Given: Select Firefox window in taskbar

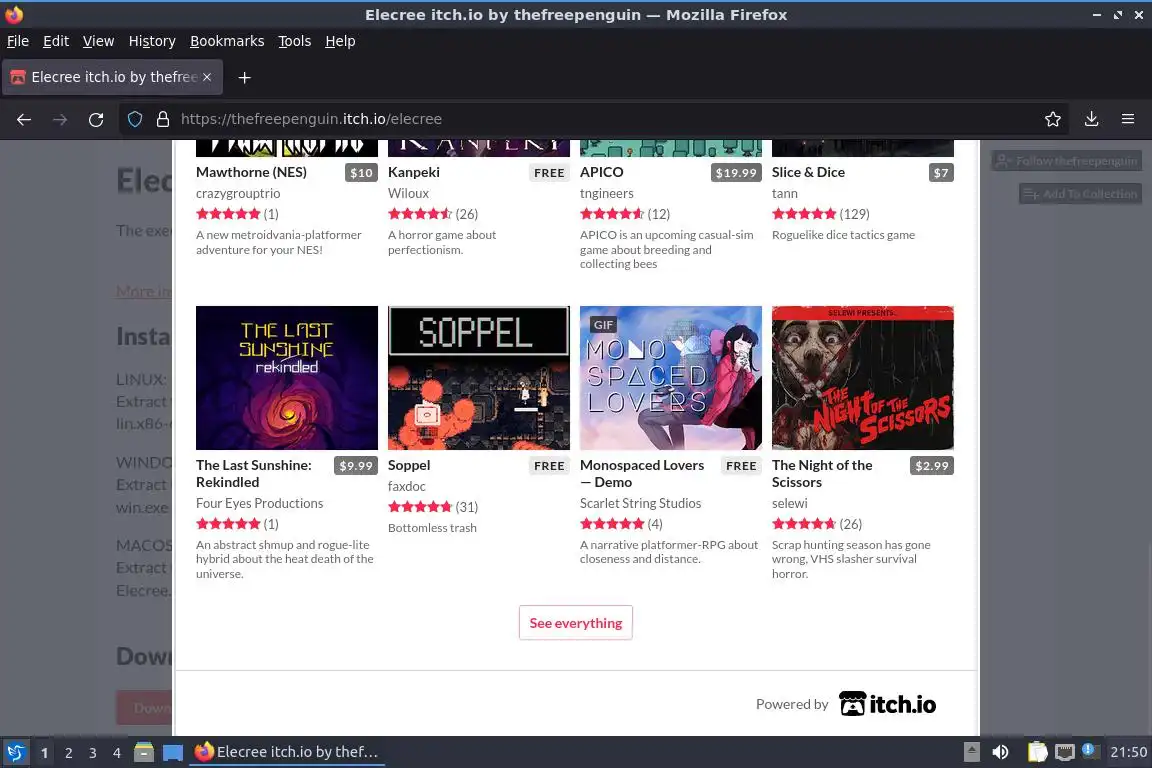Looking at the screenshot, I should [287, 752].
